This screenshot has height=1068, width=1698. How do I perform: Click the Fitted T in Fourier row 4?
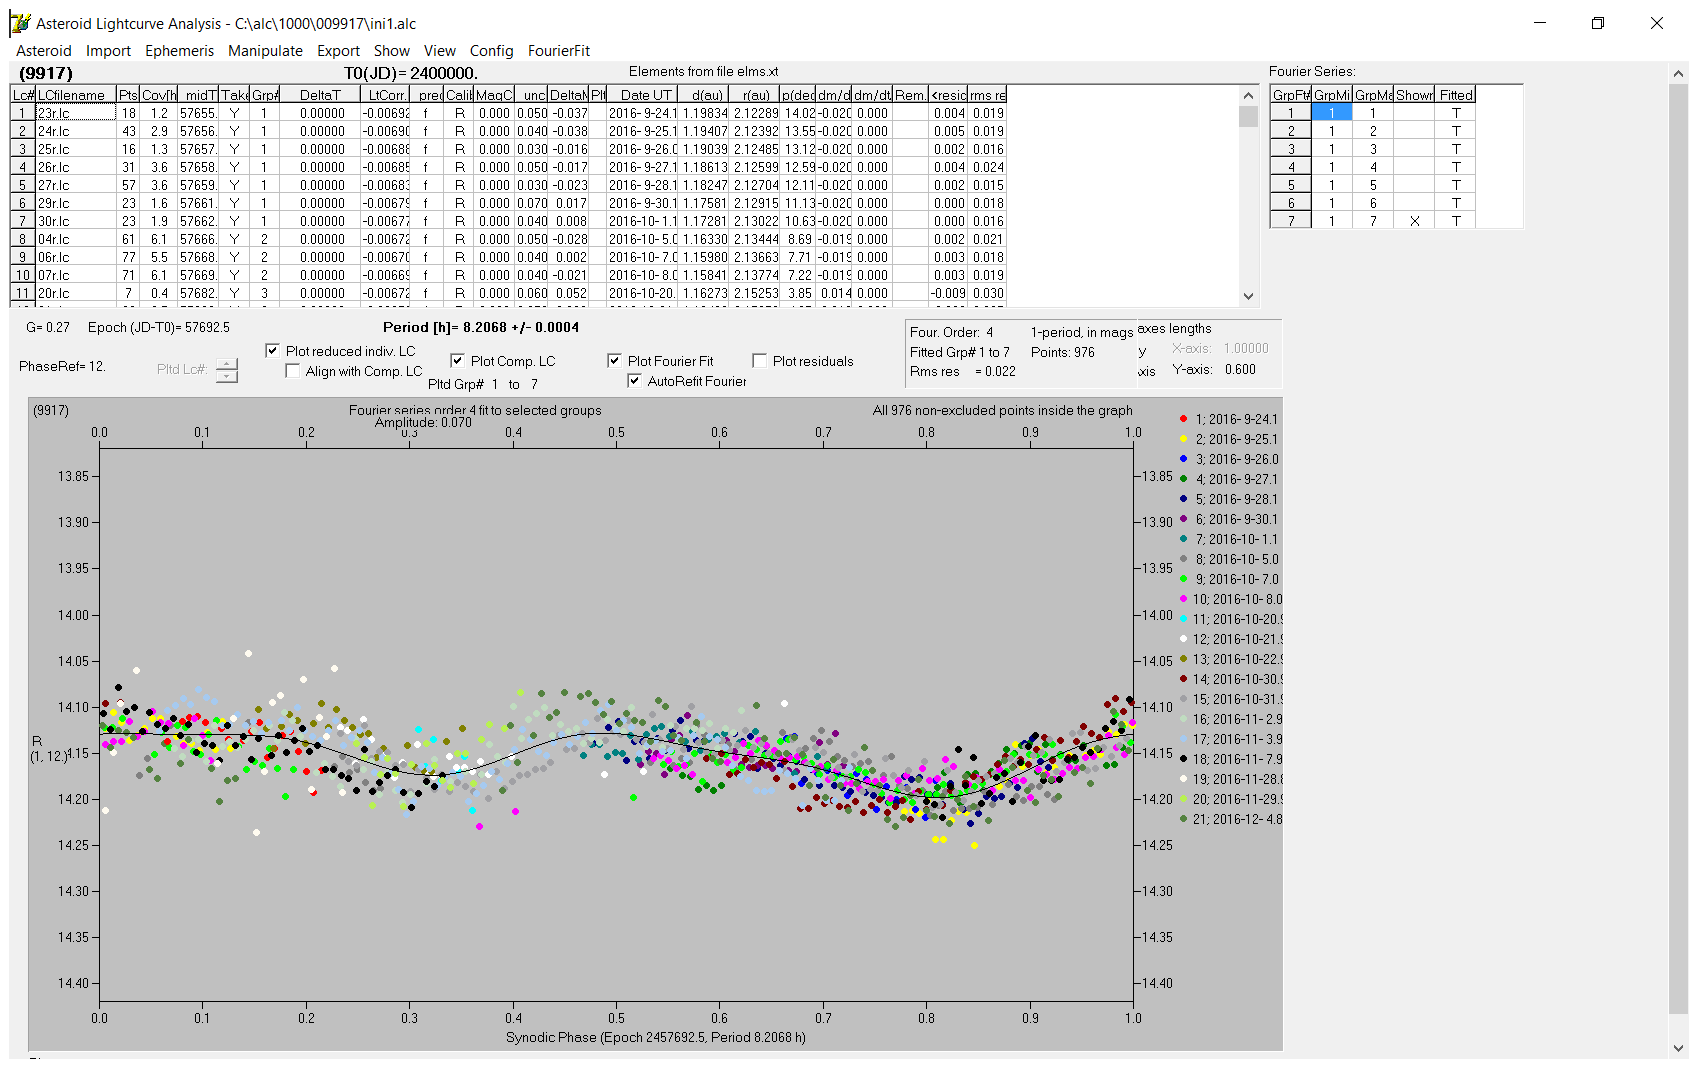tap(1456, 167)
